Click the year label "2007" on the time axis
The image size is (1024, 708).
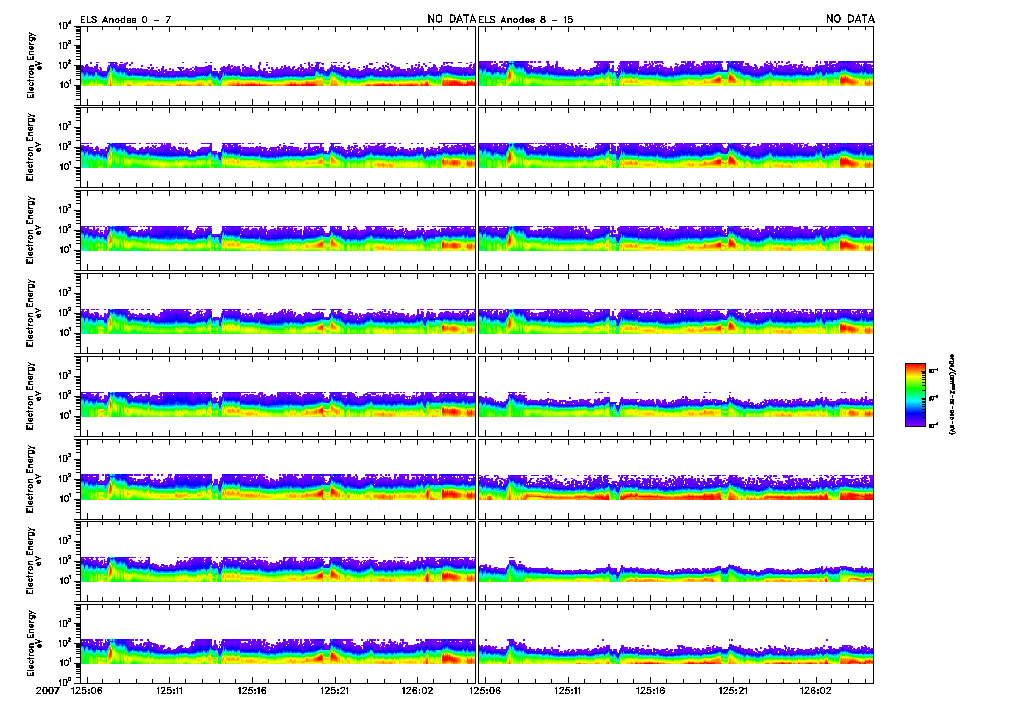click(x=48, y=690)
